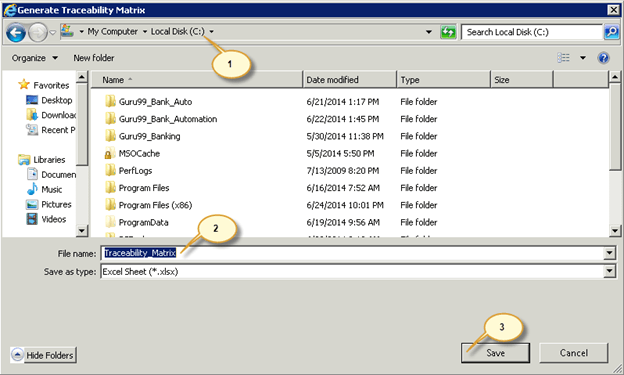624x375 pixels.
Task: Focus the Search Local Disk (C:) field
Action: [x=532, y=32]
